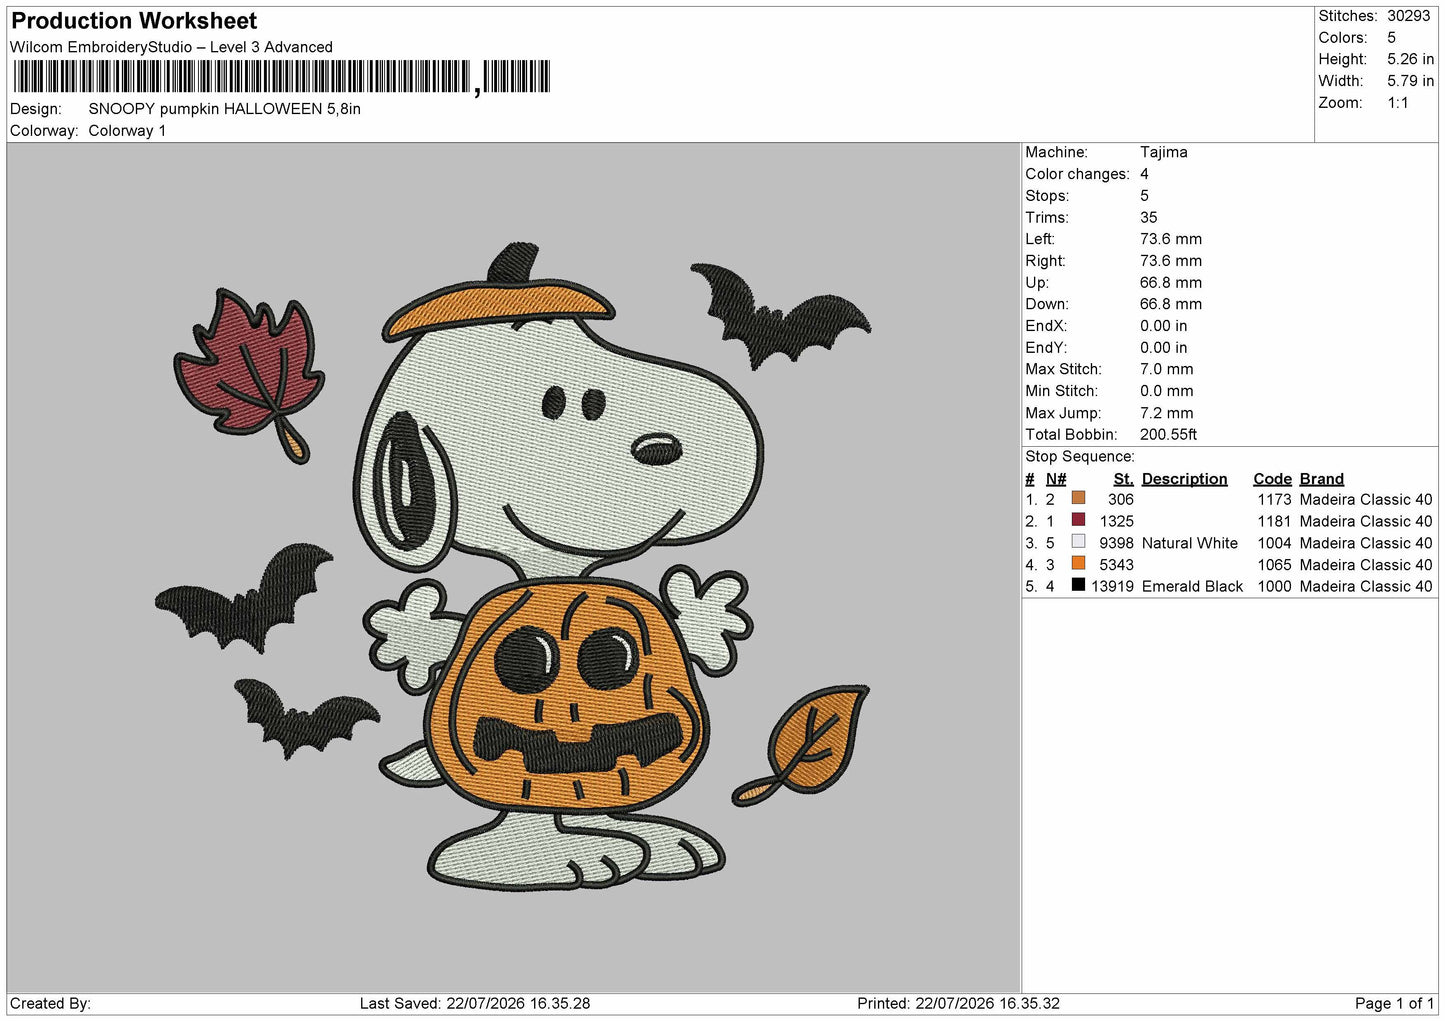Viewport: 1445px width, 1021px height.
Task: Select Total Bobbin value 200.55ft
Action: coord(1169,435)
